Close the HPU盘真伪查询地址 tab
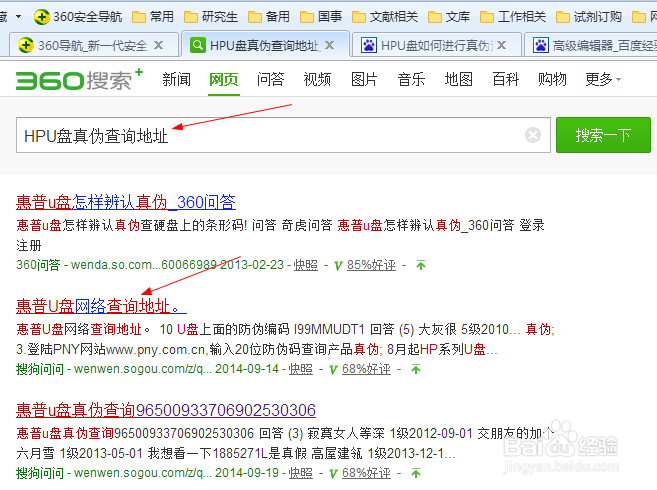 [x=330, y=45]
